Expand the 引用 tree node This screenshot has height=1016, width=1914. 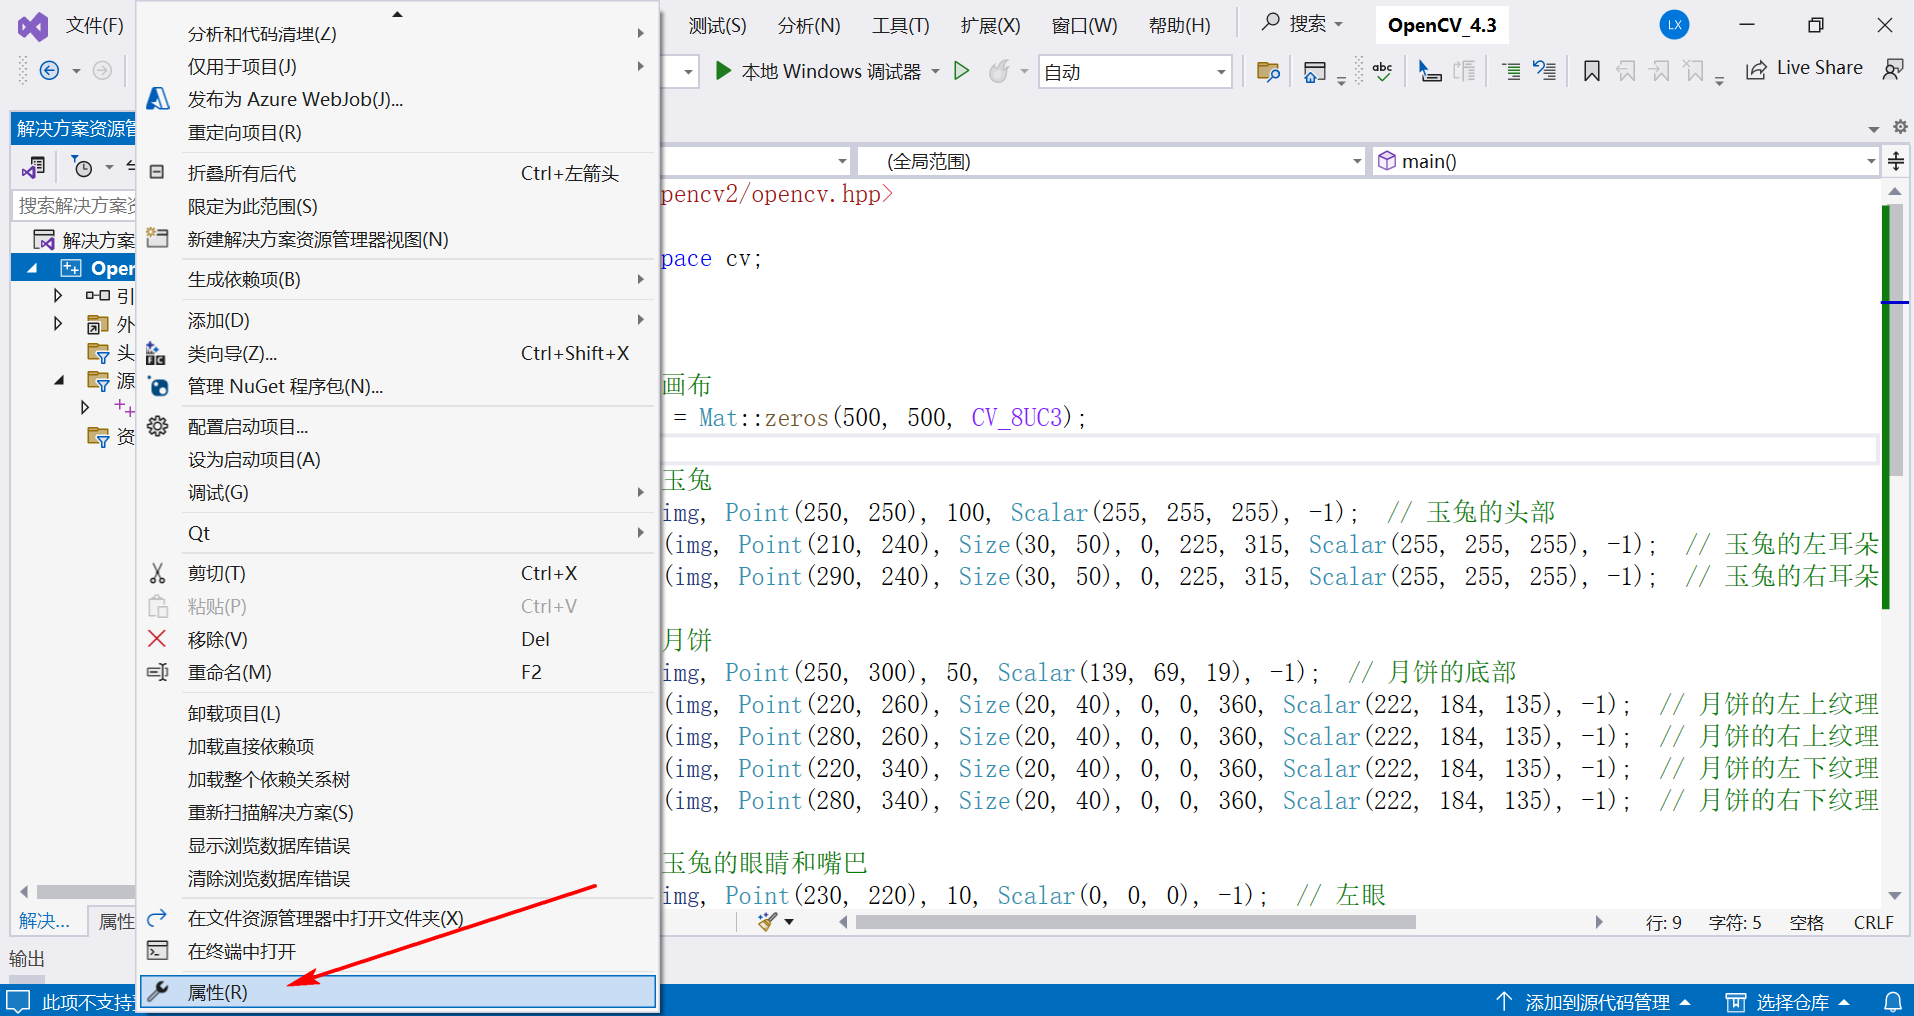[58, 295]
